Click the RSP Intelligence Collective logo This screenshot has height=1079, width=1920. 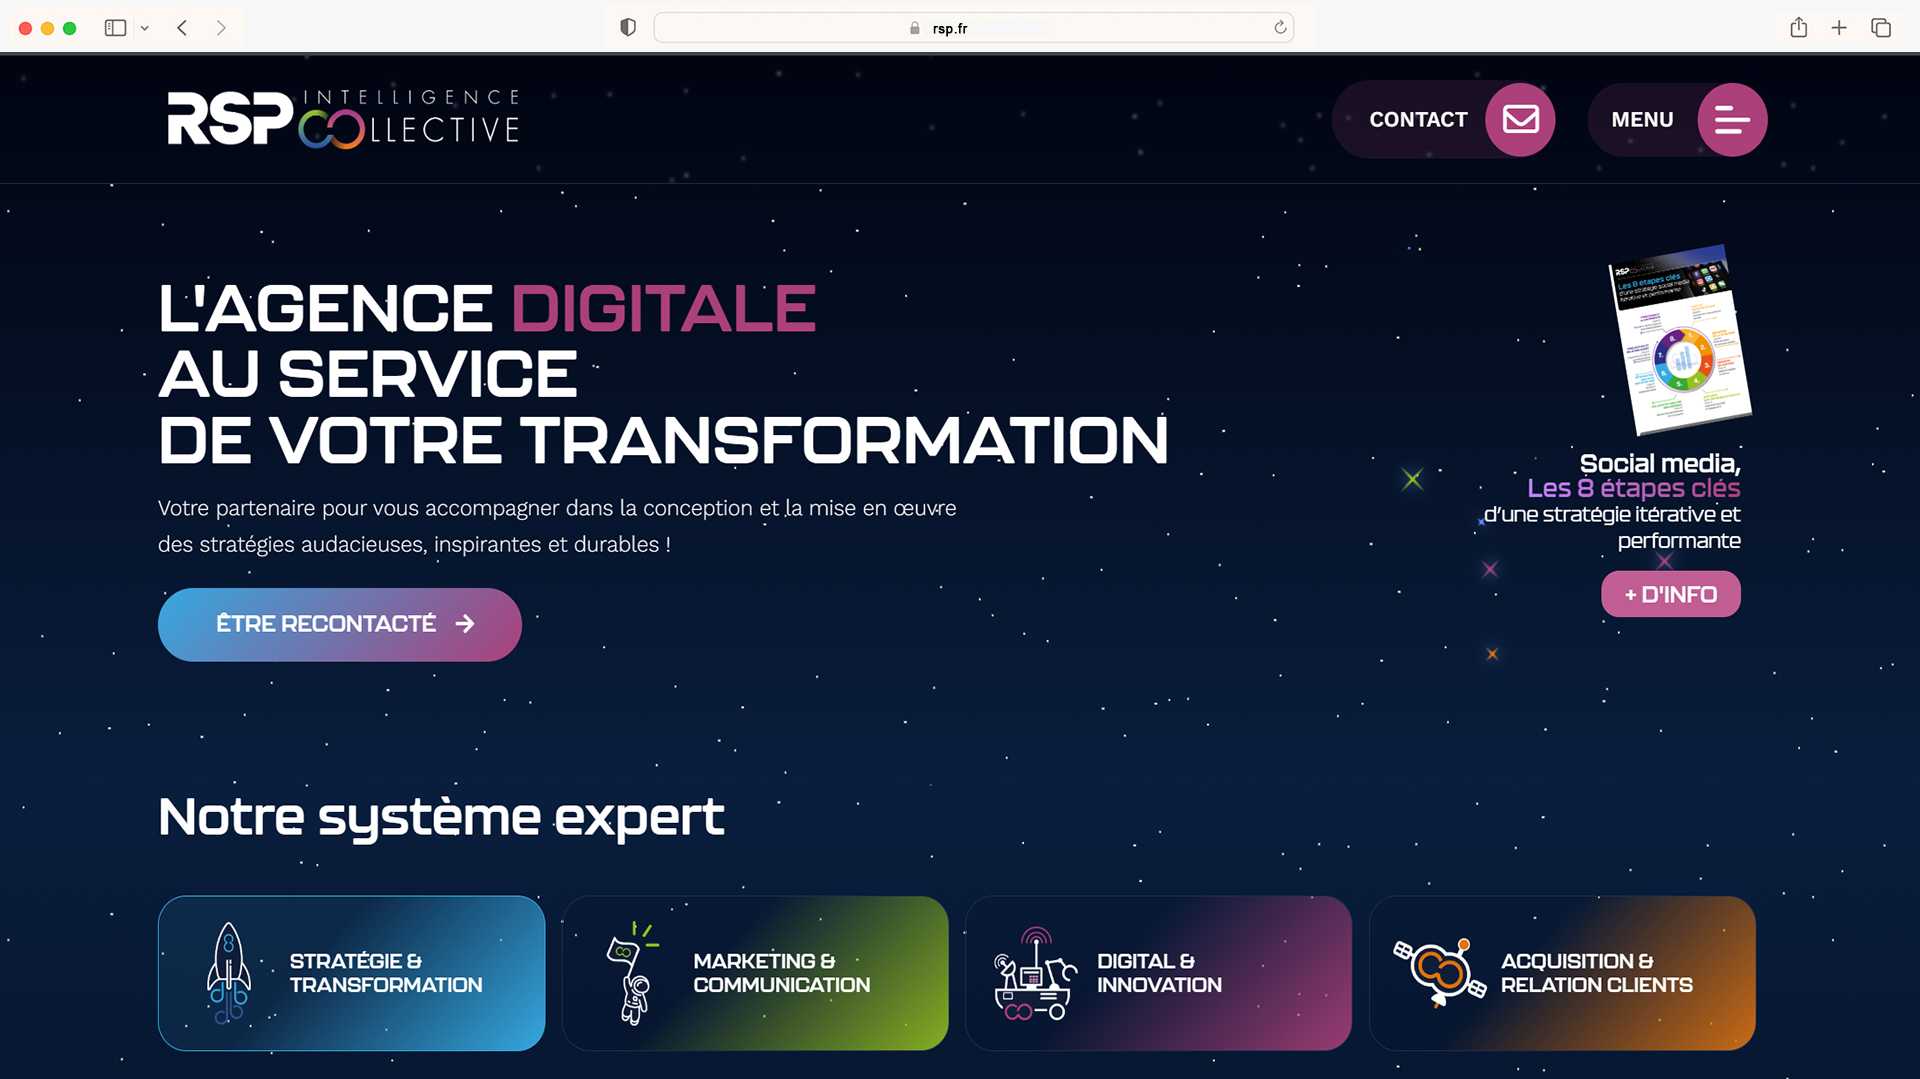pyautogui.click(x=343, y=119)
